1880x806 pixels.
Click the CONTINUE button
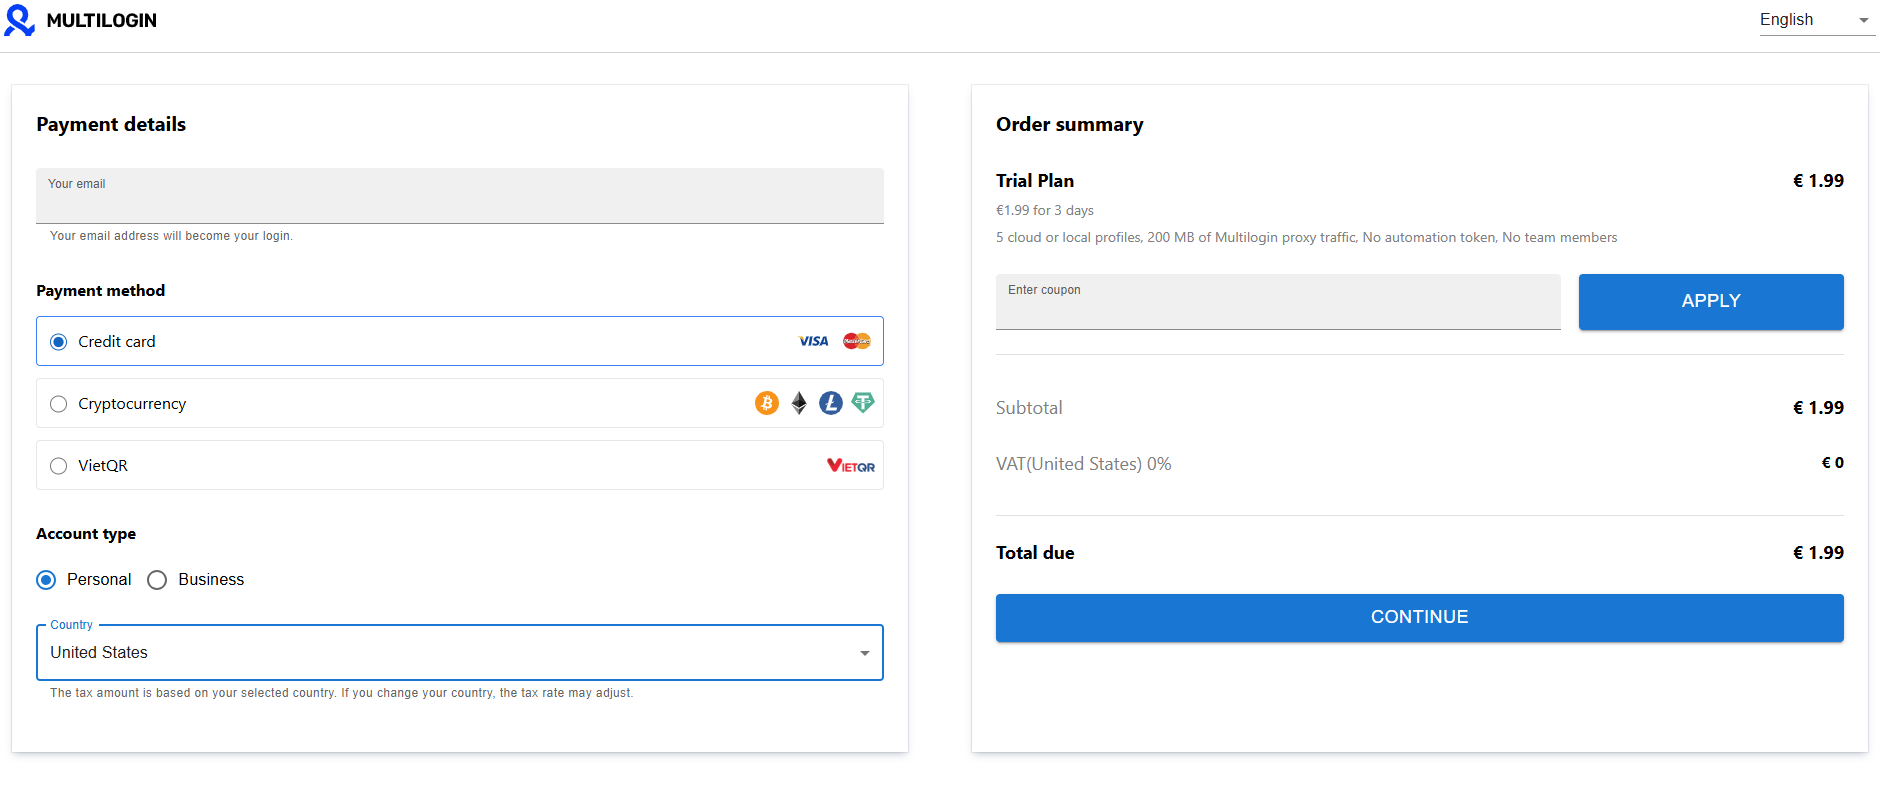(x=1419, y=618)
